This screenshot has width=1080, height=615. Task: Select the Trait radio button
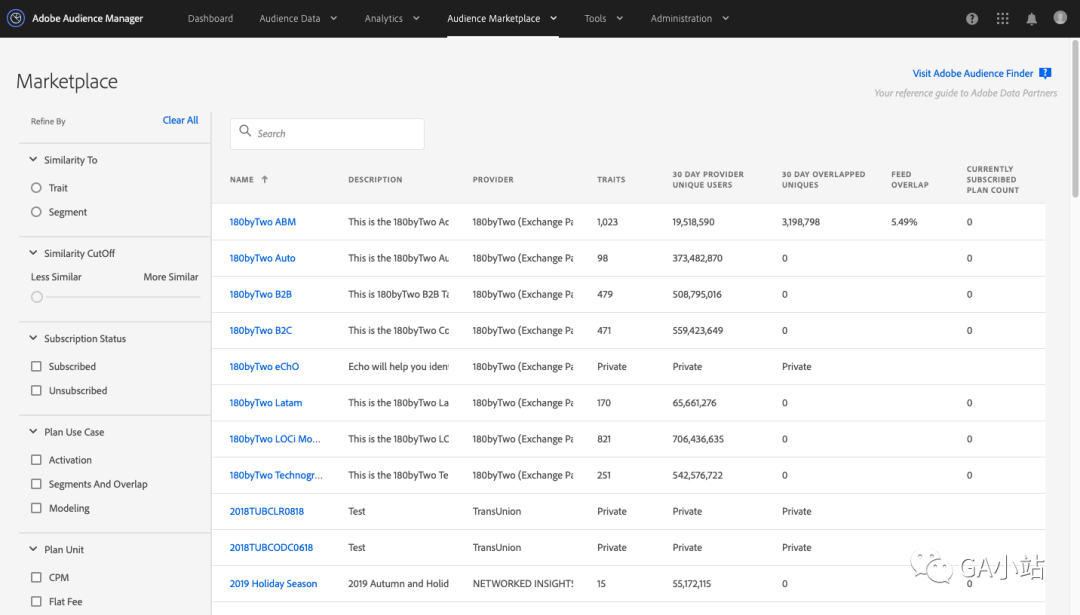[x=36, y=187]
